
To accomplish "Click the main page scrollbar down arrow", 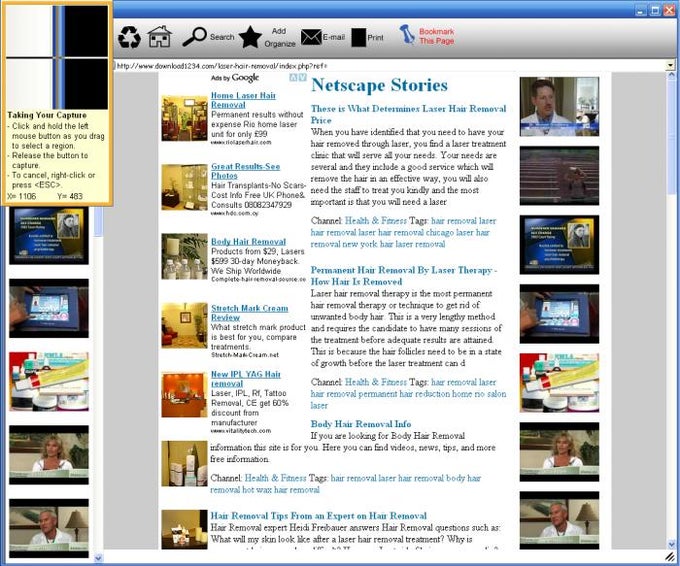I will coord(671,543).
